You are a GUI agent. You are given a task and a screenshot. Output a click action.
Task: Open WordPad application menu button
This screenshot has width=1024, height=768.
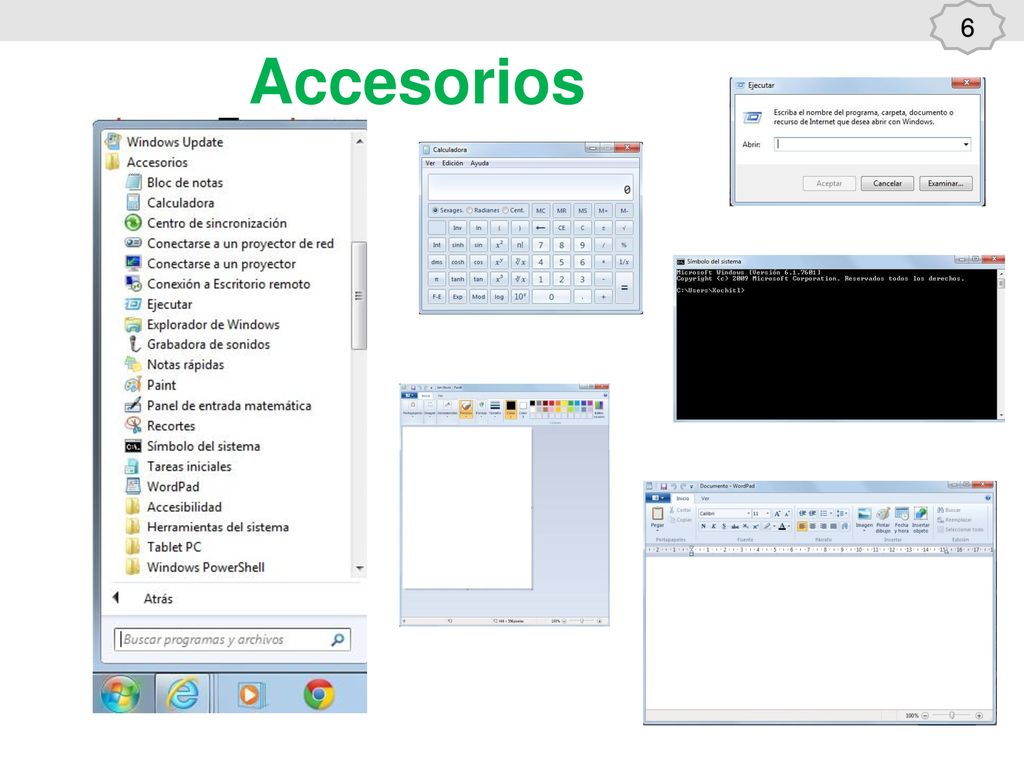[658, 498]
